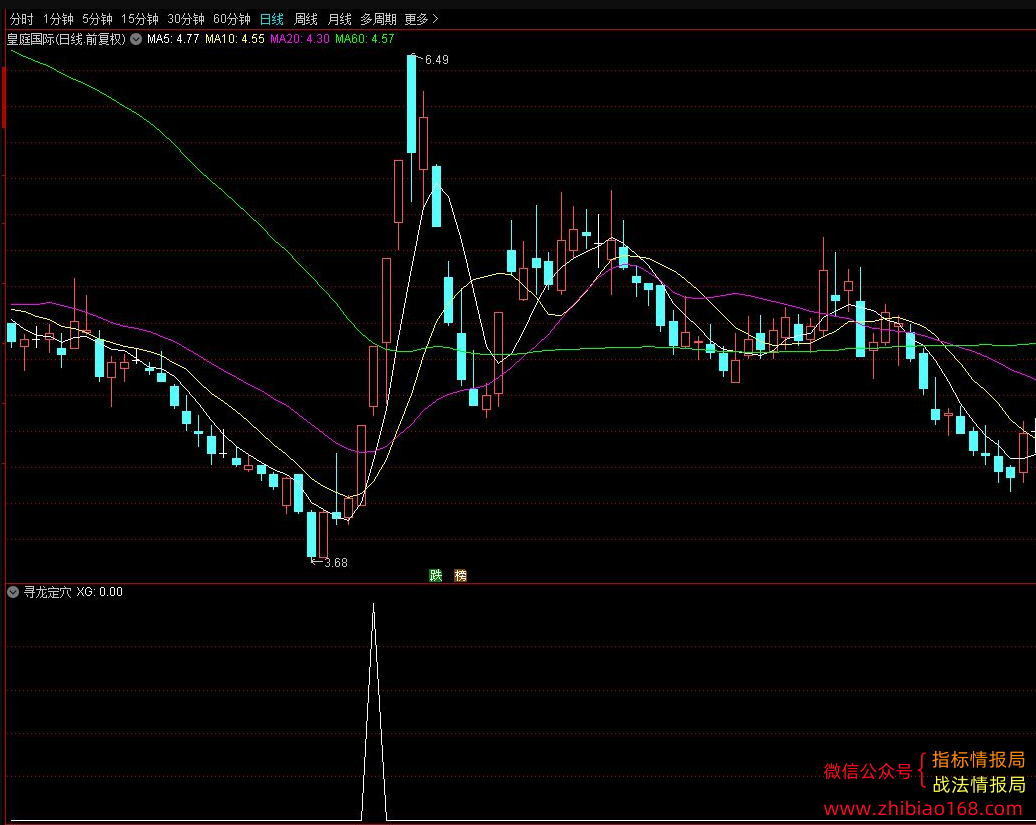The height and width of the screenshot is (825, 1036).
Task: Switch to the 分时 tab
Action: point(22,19)
